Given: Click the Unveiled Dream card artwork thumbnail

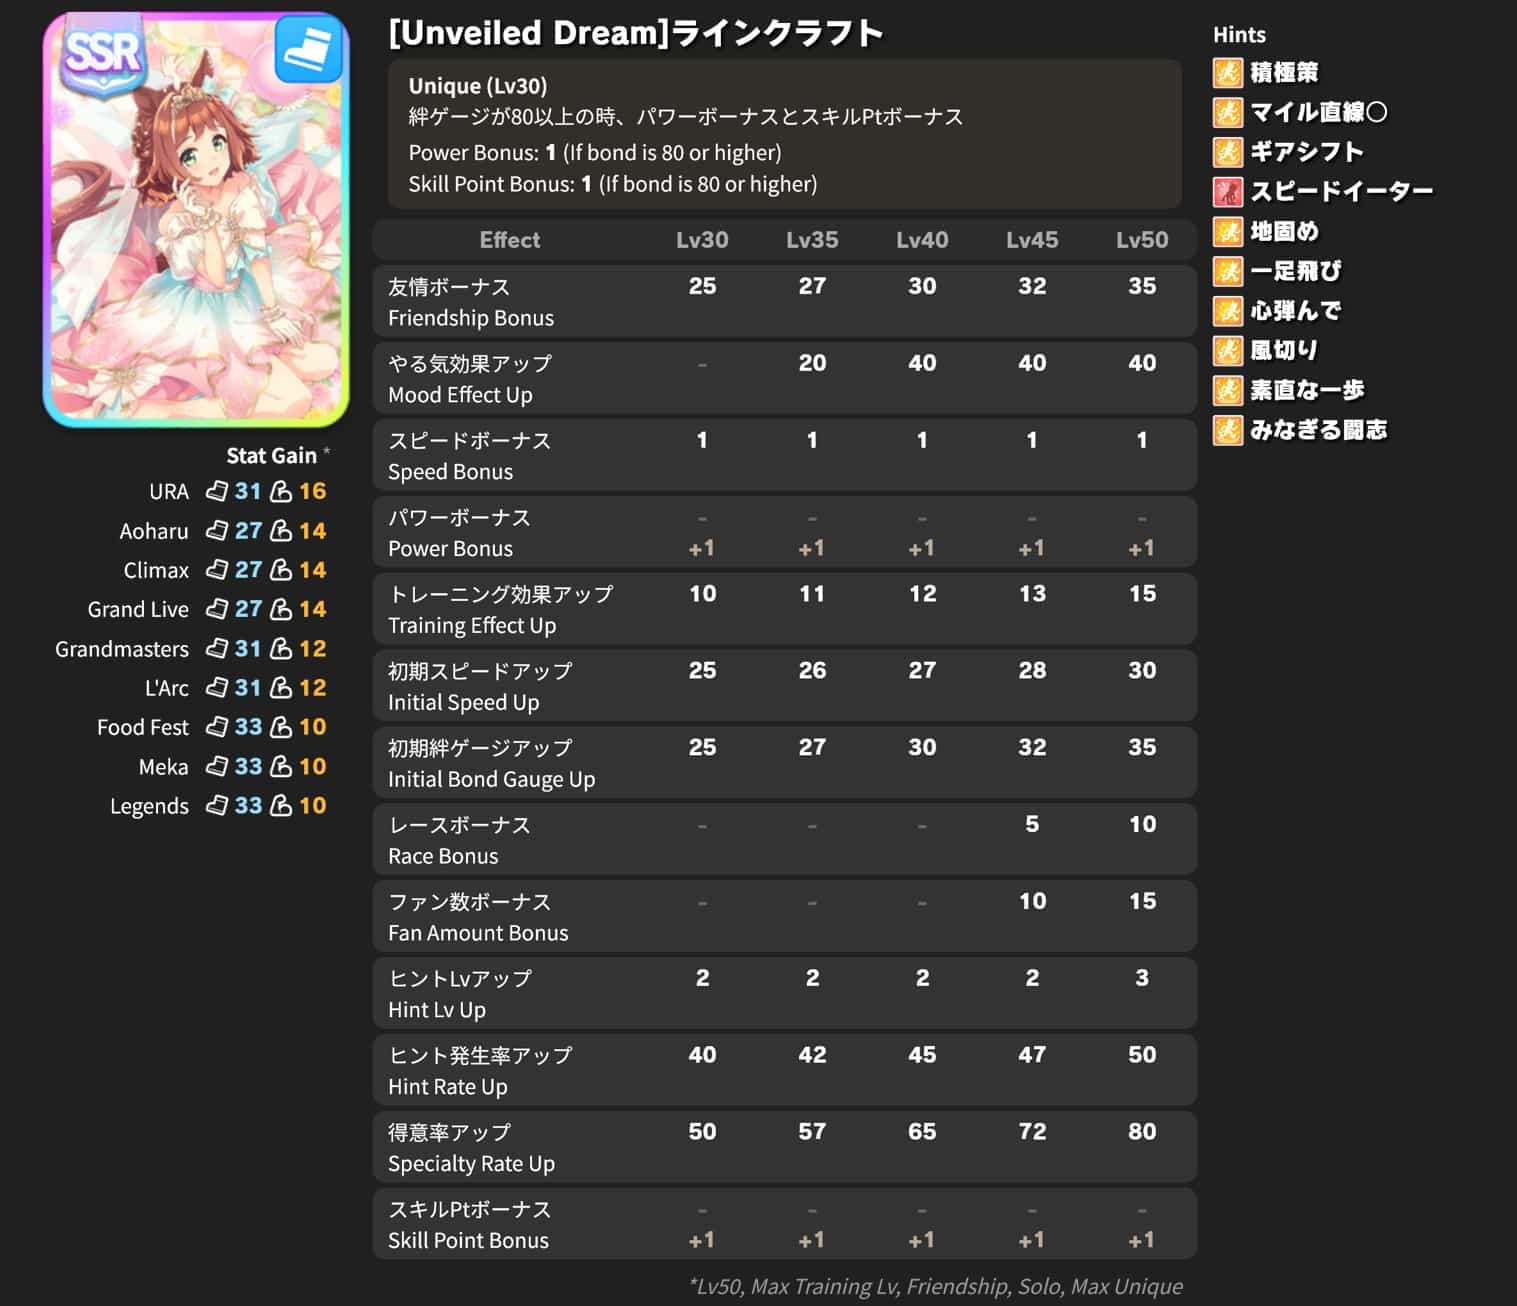Looking at the screenshot, I should (196, 220).
